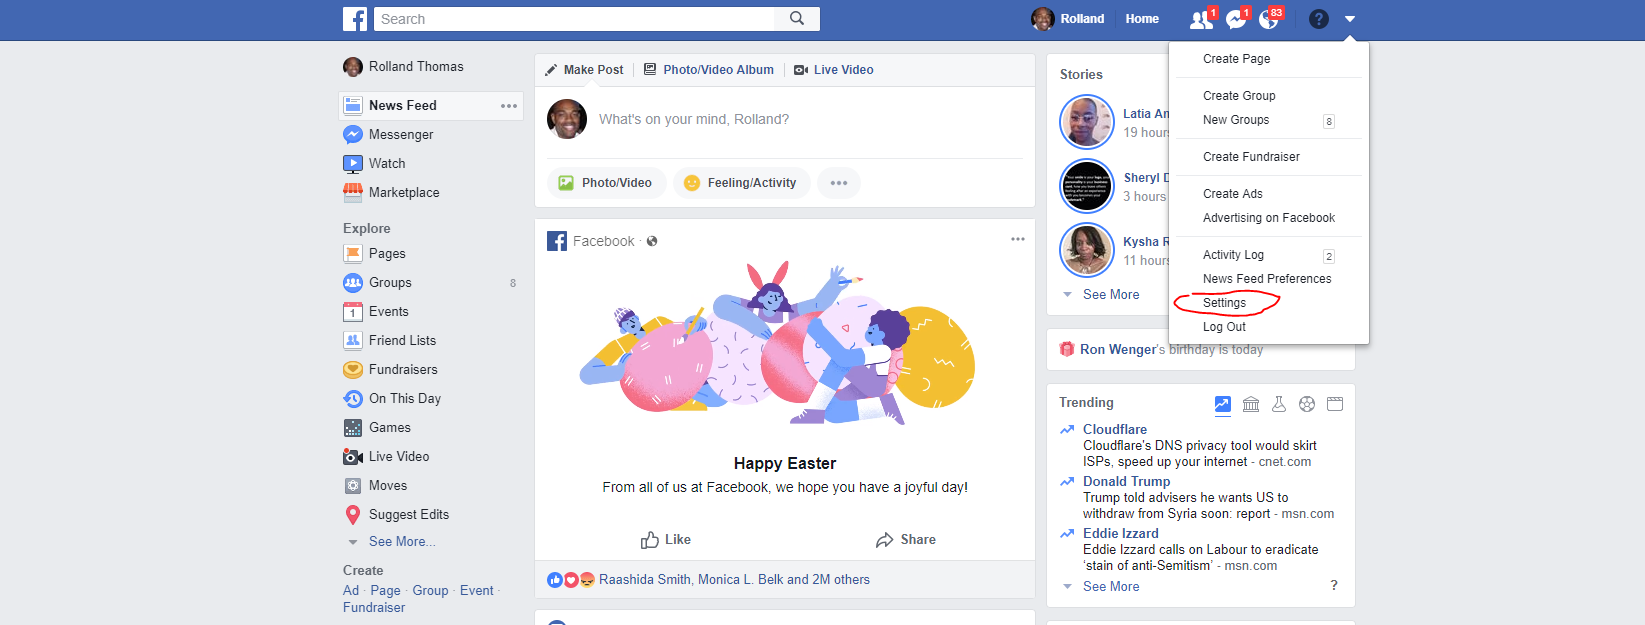Click the Facebook logo icon
The image size is (1645, 625).
[355, 19]
